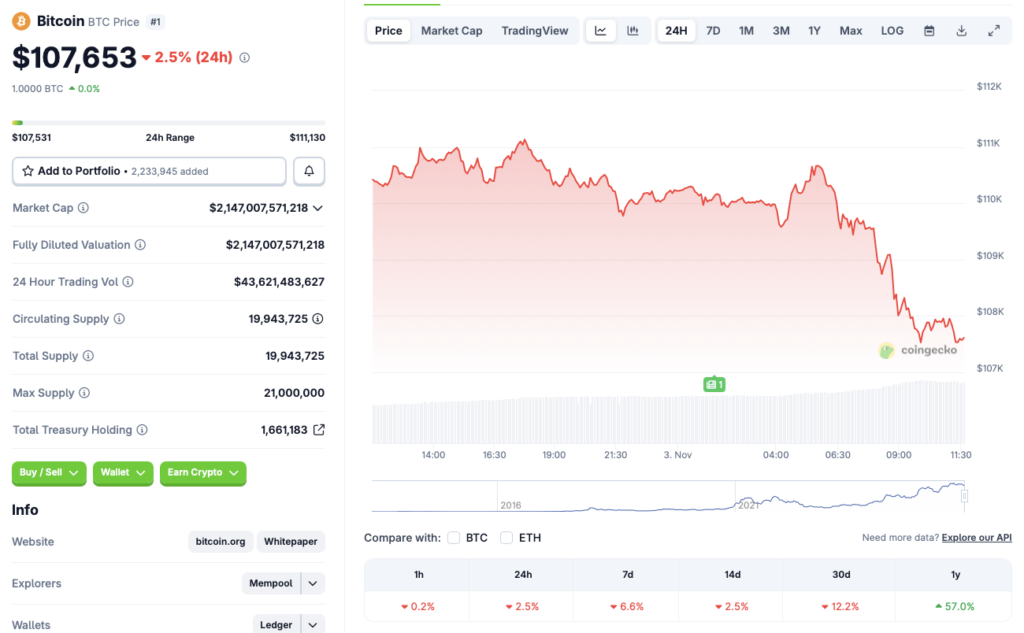Open the price alert bell icon
The image size is (1024, 633).
[x=309, y=171]
